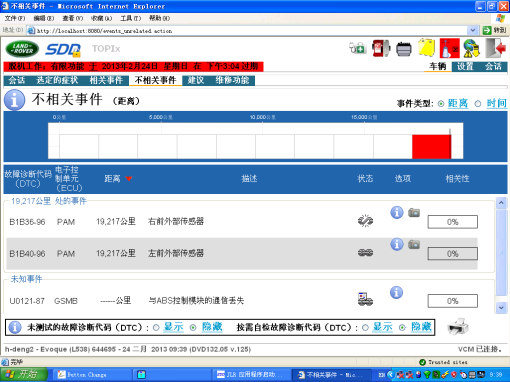Screen dimensions: 510x382
Task: Open the 设置 tab at top right
Action: pyautogui.click(x=465, y=66)
